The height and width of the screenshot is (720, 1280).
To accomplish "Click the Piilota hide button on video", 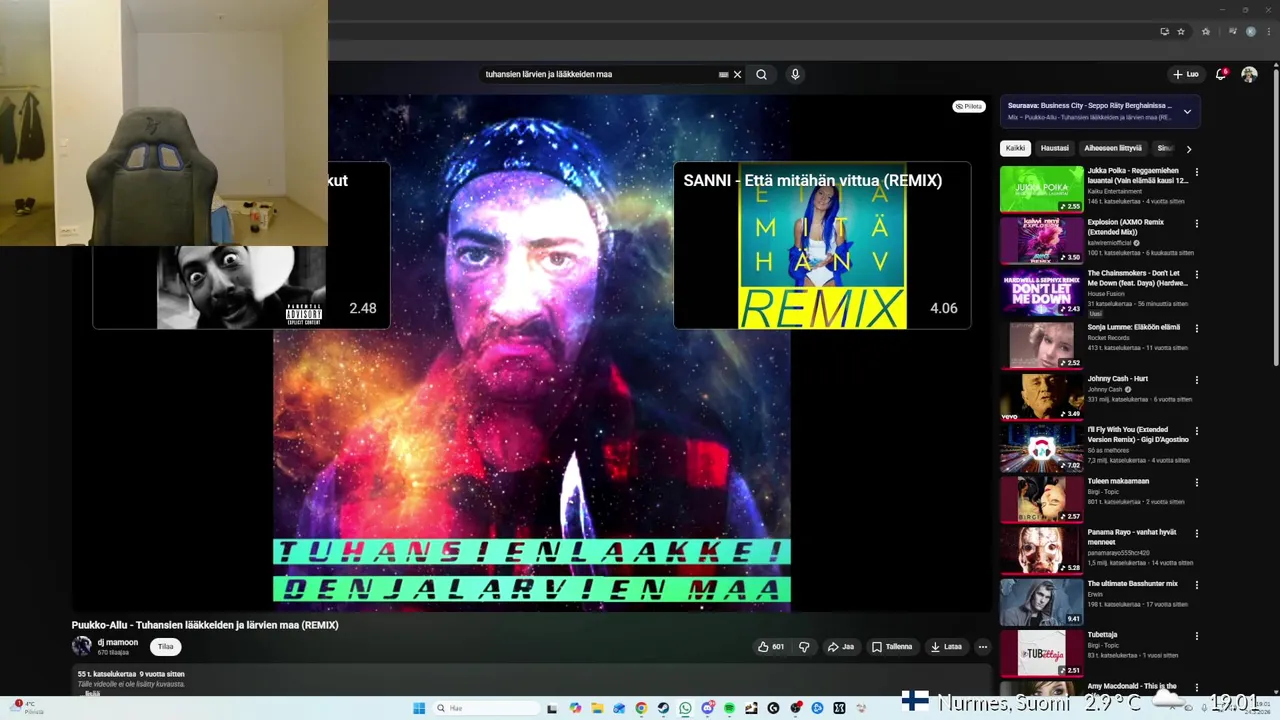I will (969, 106).
